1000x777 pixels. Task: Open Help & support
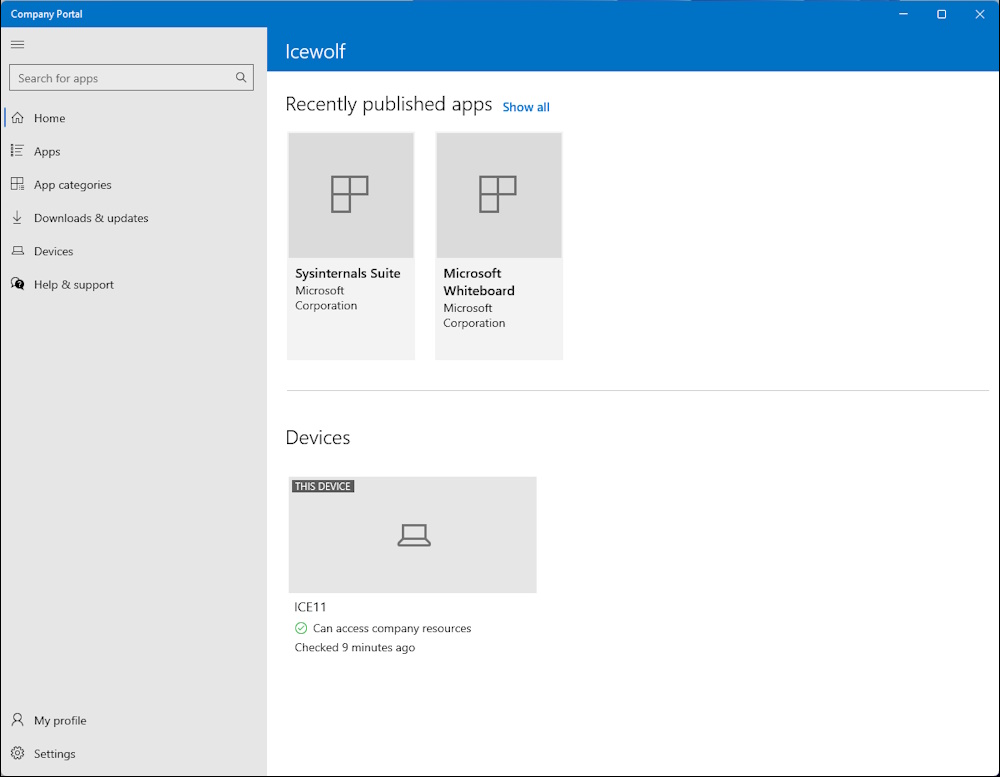click(74, 285)
